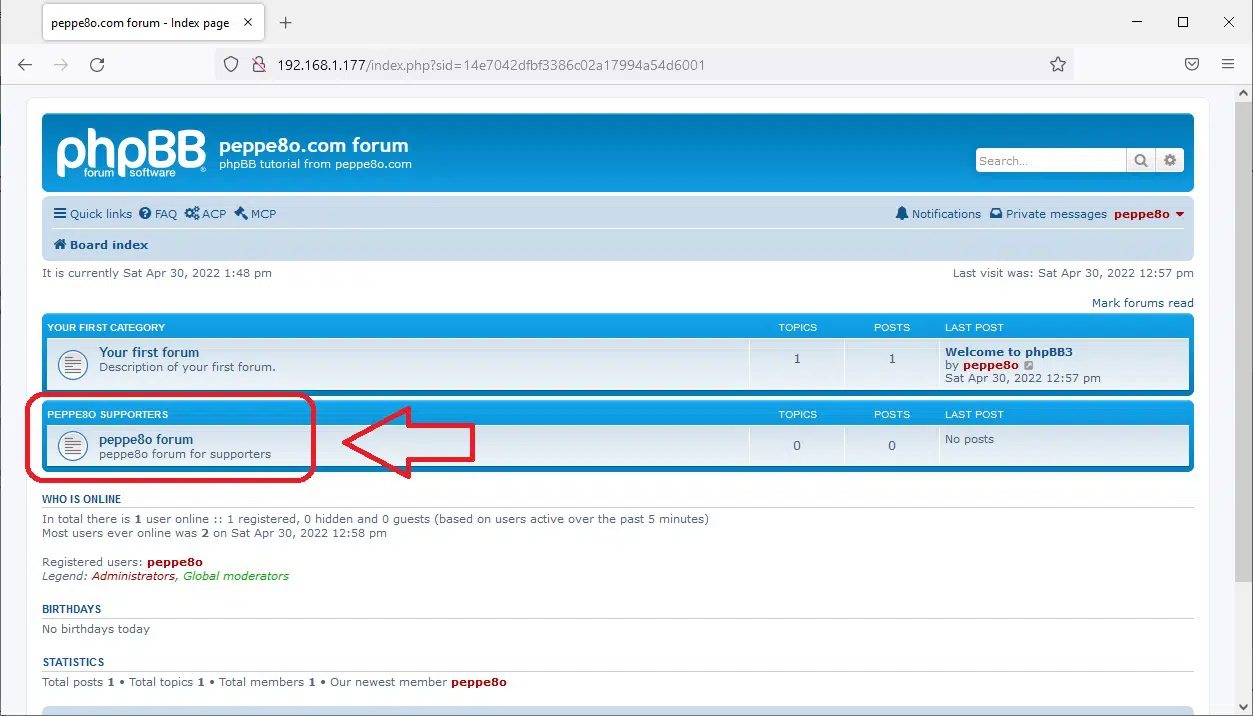1253x716 pixels.
Task: Click Administrators legend link
Action: pyautogui.click(x=134, y=576)
